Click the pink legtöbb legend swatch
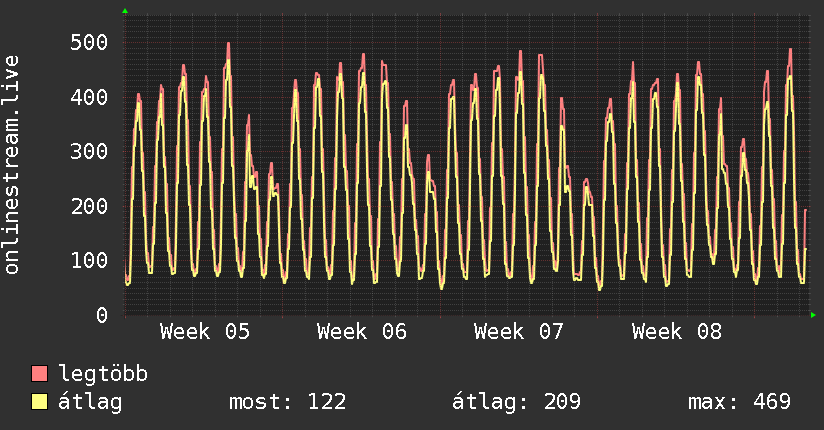This screenshot has height=430, width=824. pos(39,374)
